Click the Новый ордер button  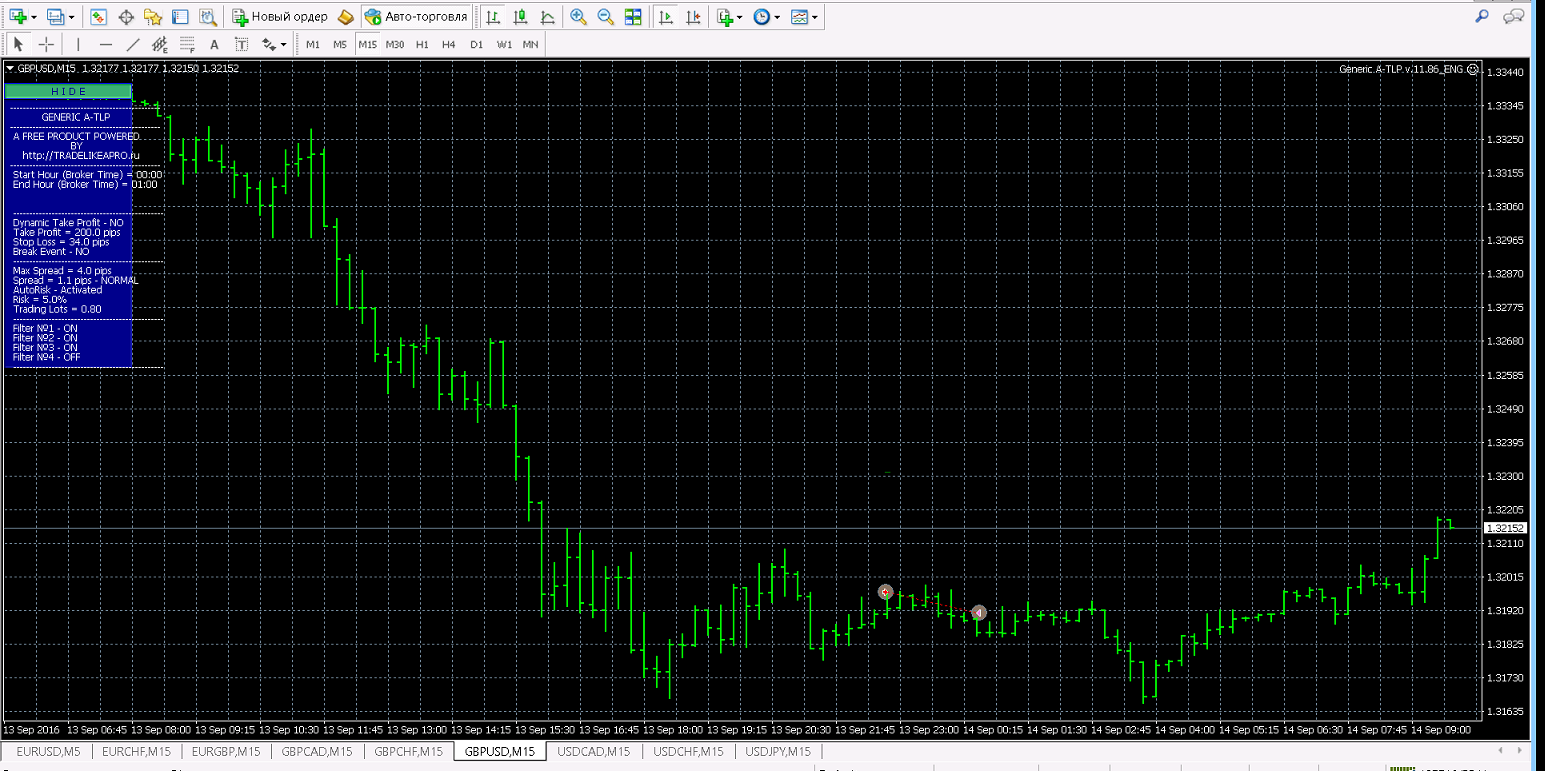pyautogui.click(x=279, y=17)
